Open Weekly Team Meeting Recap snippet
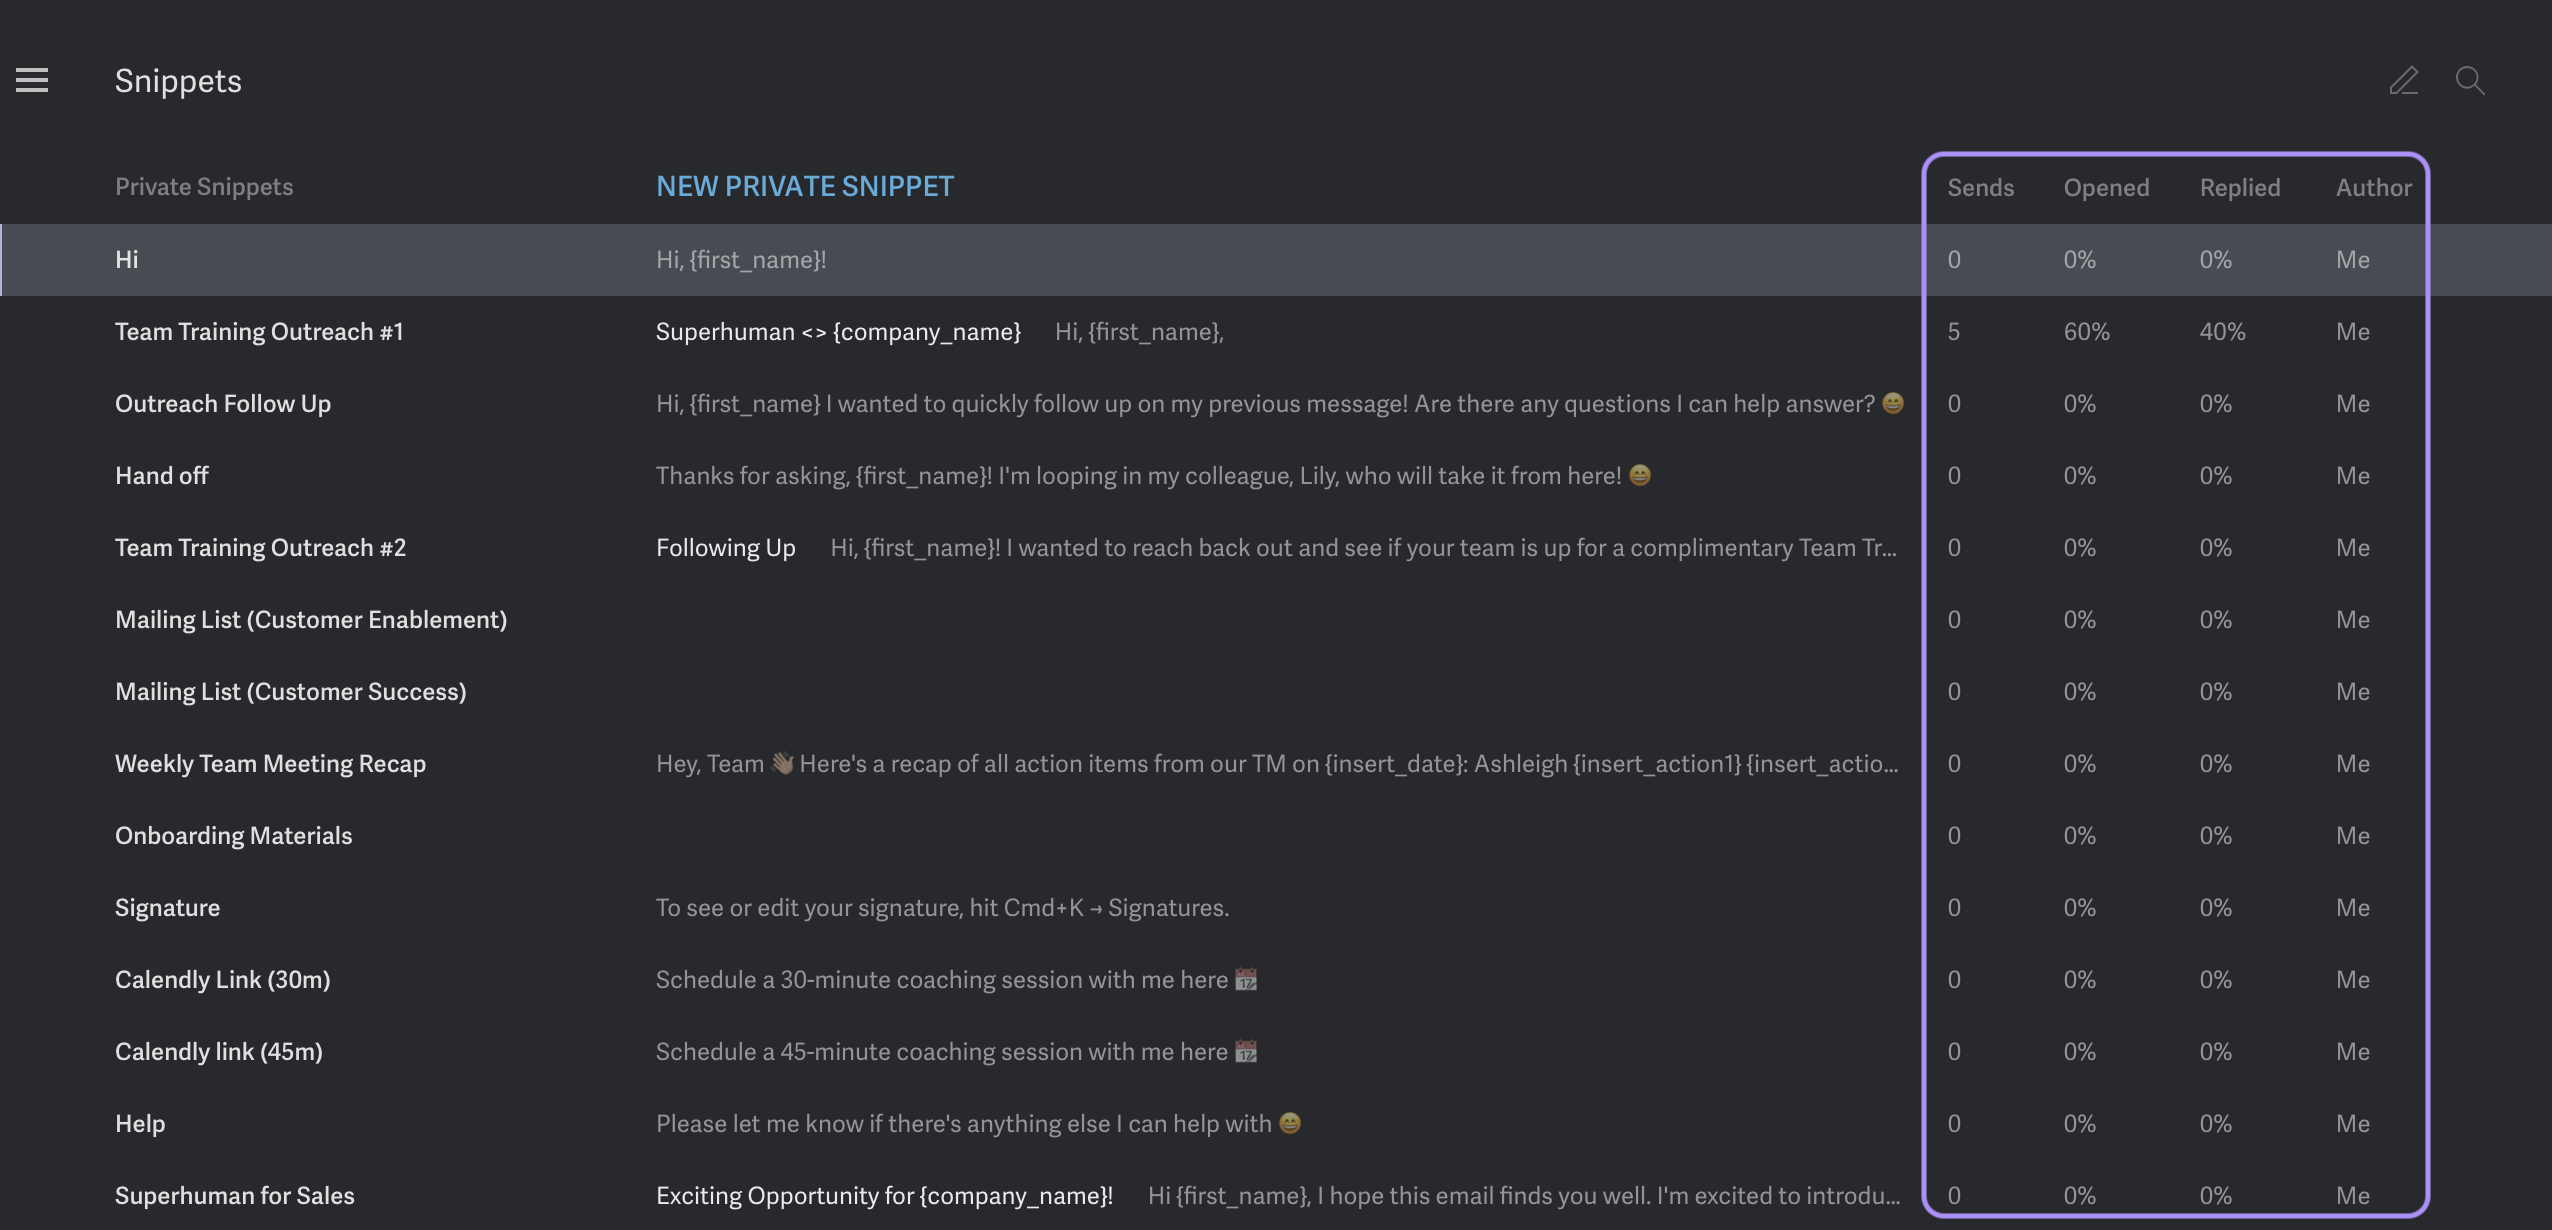This screenshot has height=1230, width=2552. point(270,764)
